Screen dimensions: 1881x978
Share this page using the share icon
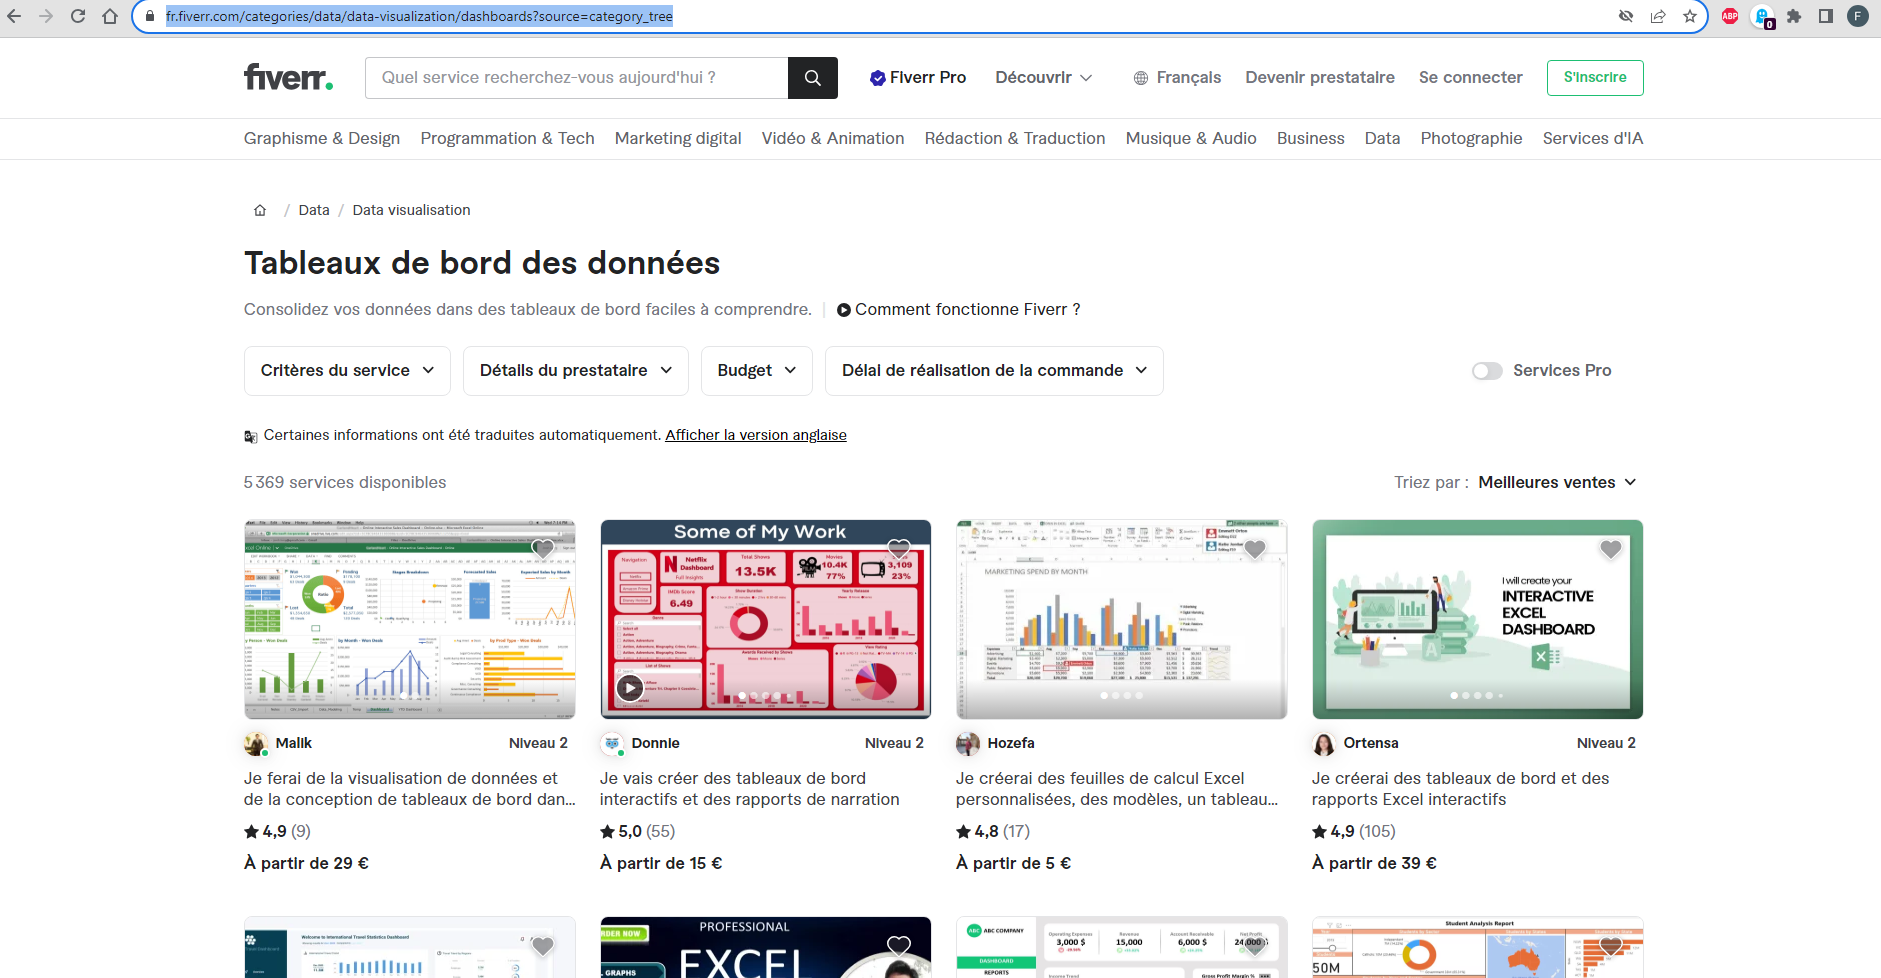[1658, 16]
